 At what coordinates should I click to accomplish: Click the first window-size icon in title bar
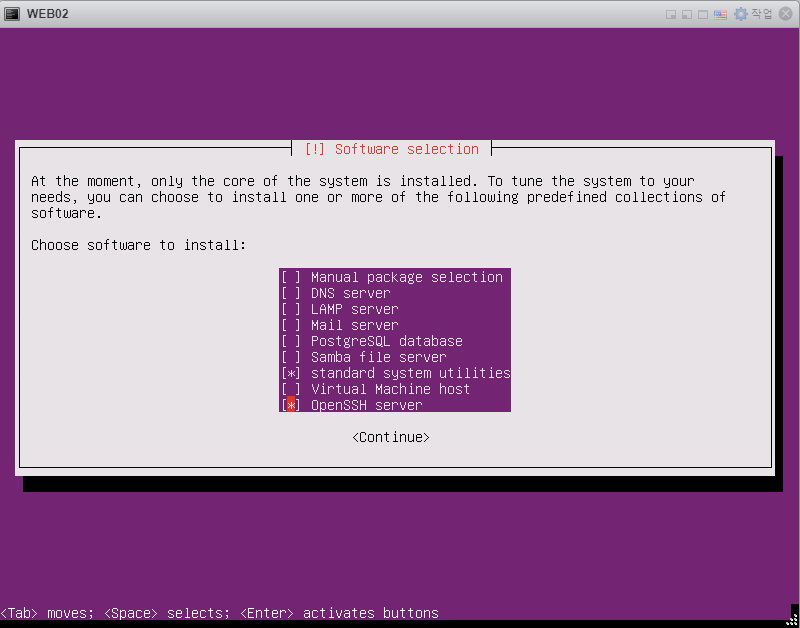(671, 14)
